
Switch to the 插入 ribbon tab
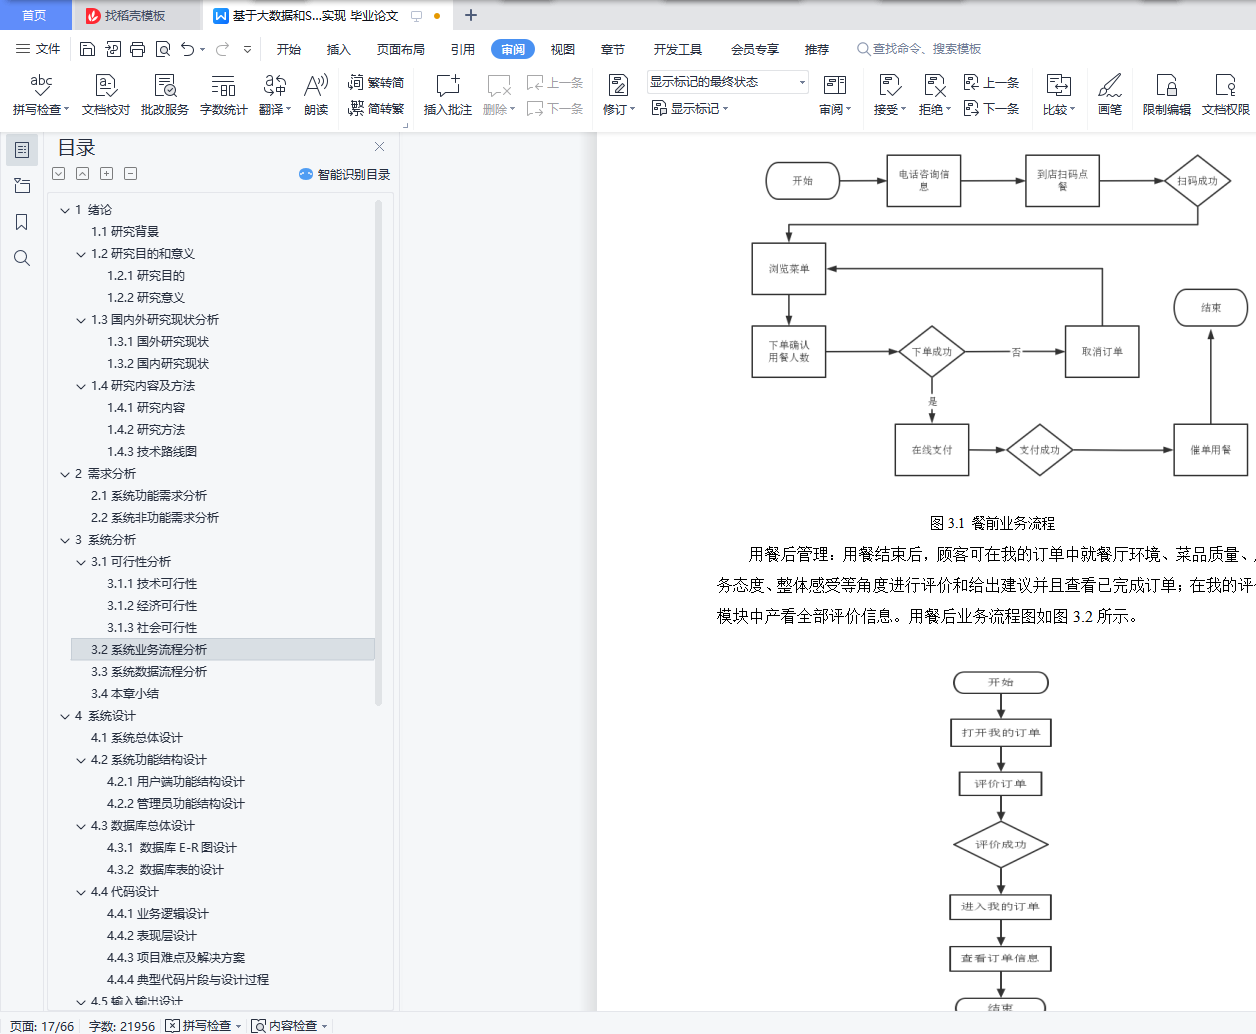(x=339, y=49)
